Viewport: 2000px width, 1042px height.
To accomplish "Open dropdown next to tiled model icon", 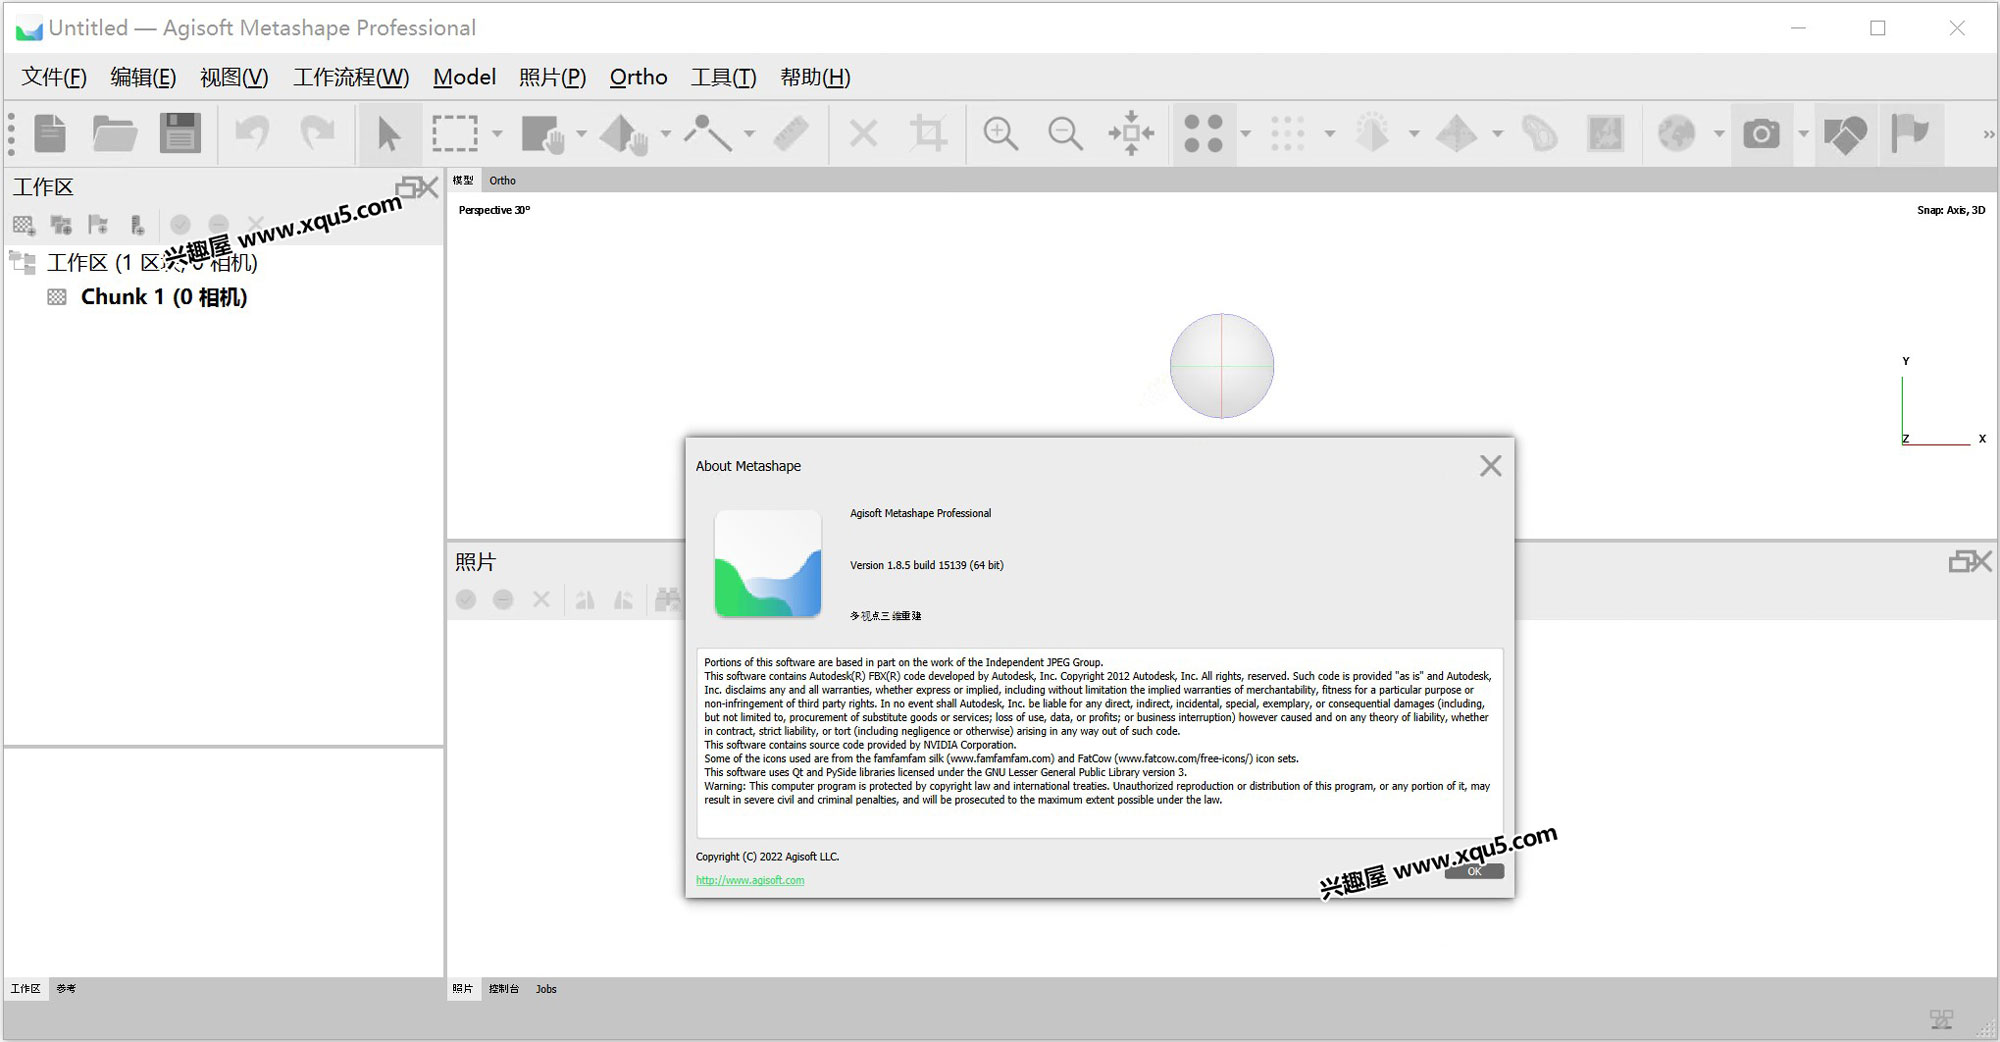I will [x=1497, y=134].
